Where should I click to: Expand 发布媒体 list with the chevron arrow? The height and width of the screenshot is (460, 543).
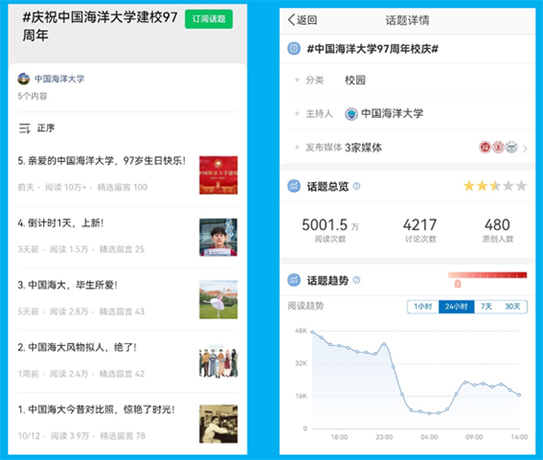coord(525,149)
